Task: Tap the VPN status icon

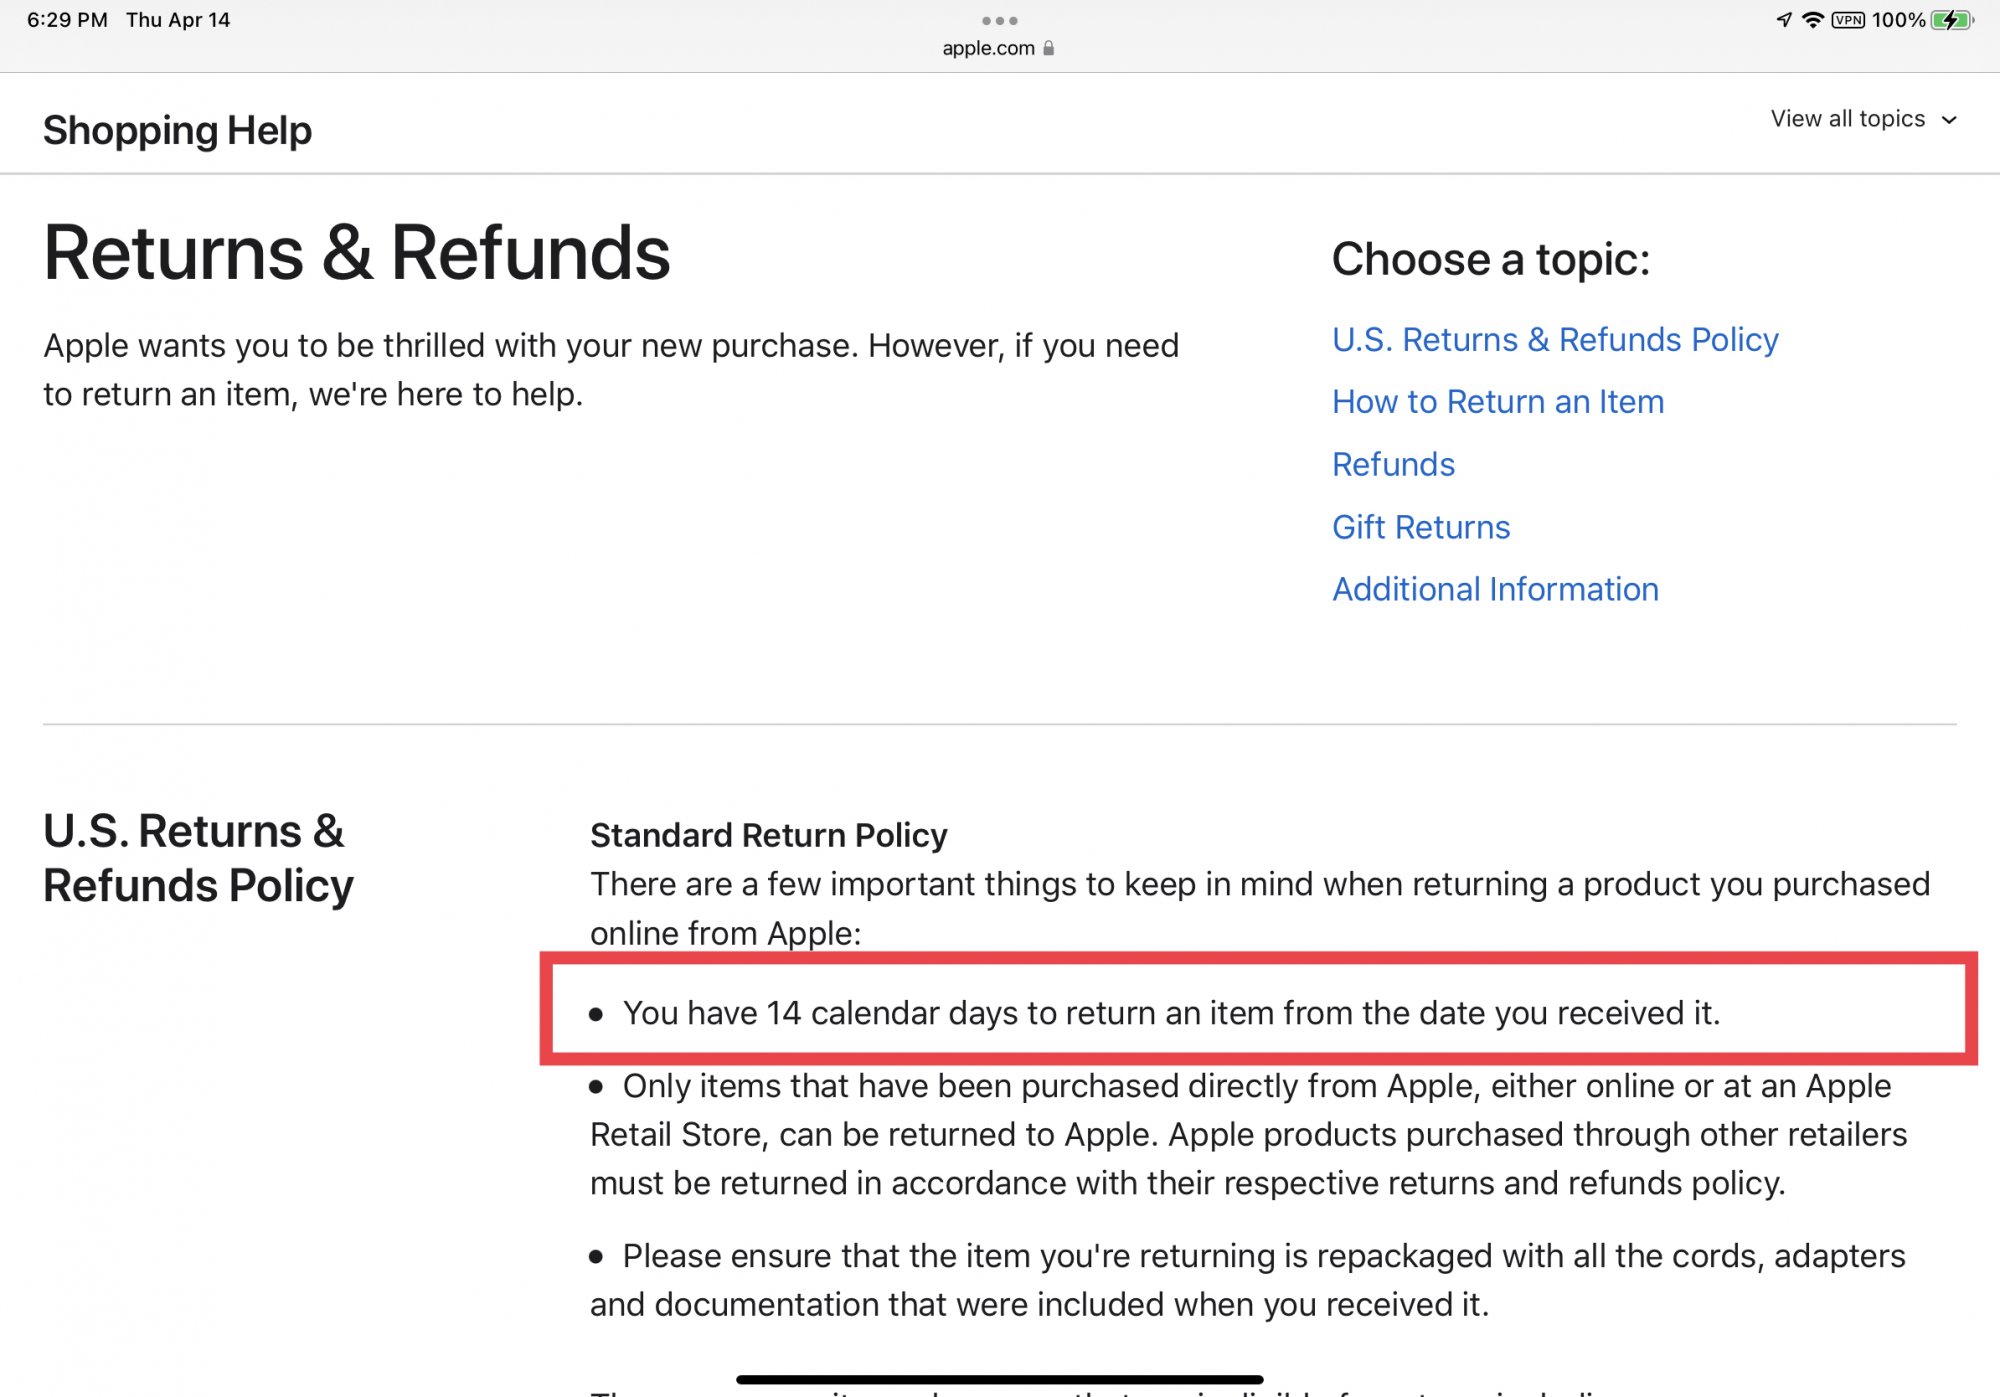Action: pyautogui.click(x=1847, y=20)
